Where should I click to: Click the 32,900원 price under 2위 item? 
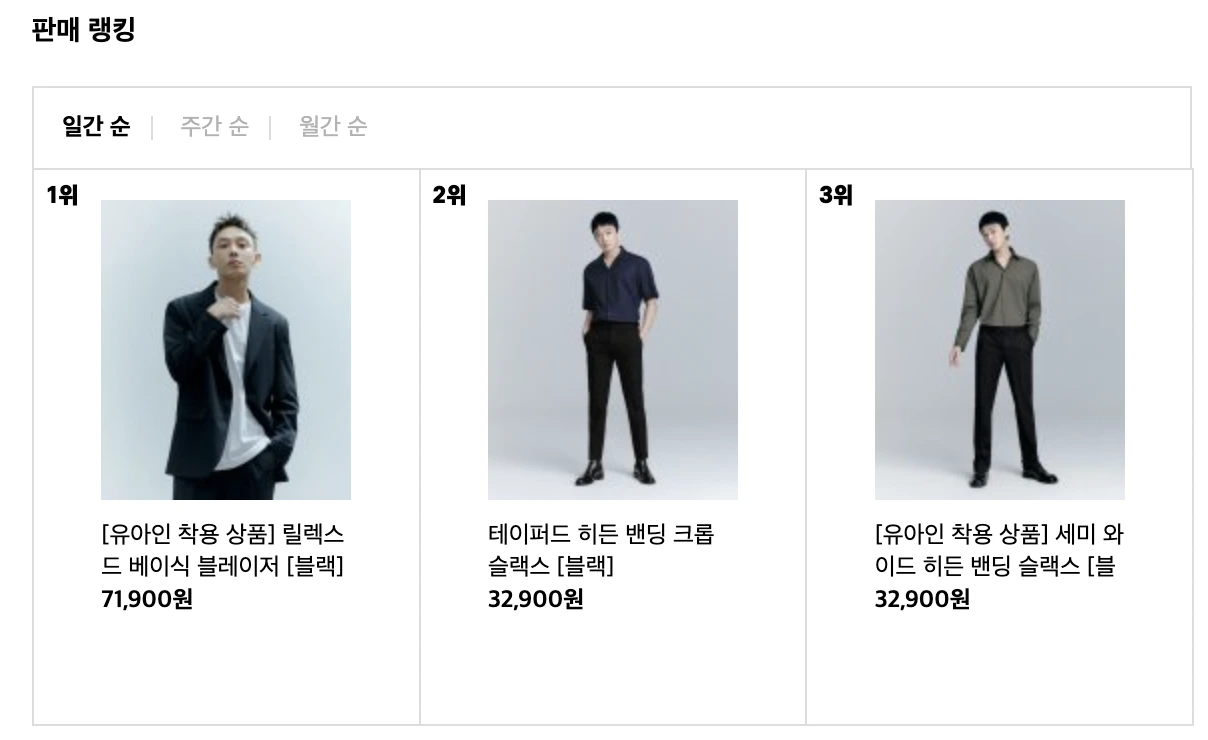pos(535,599)
